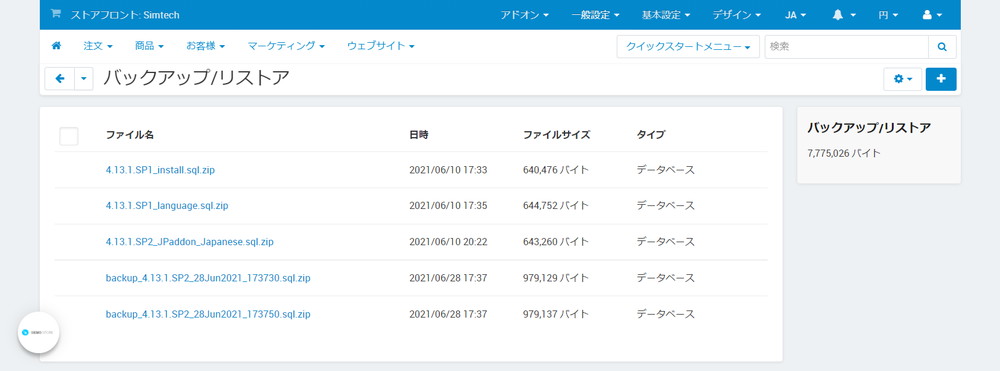Click the ファイル名 column header

129,135
